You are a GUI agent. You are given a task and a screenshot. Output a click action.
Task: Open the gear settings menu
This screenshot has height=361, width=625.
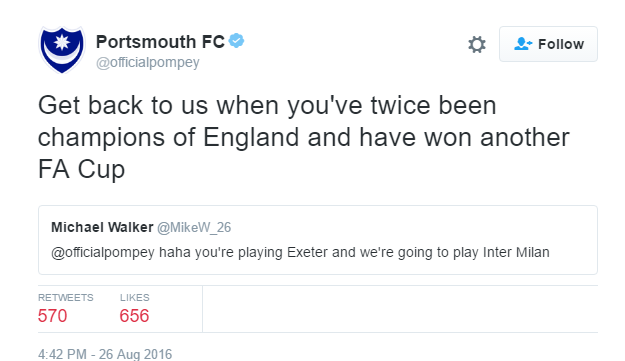[x=477, y=44]
